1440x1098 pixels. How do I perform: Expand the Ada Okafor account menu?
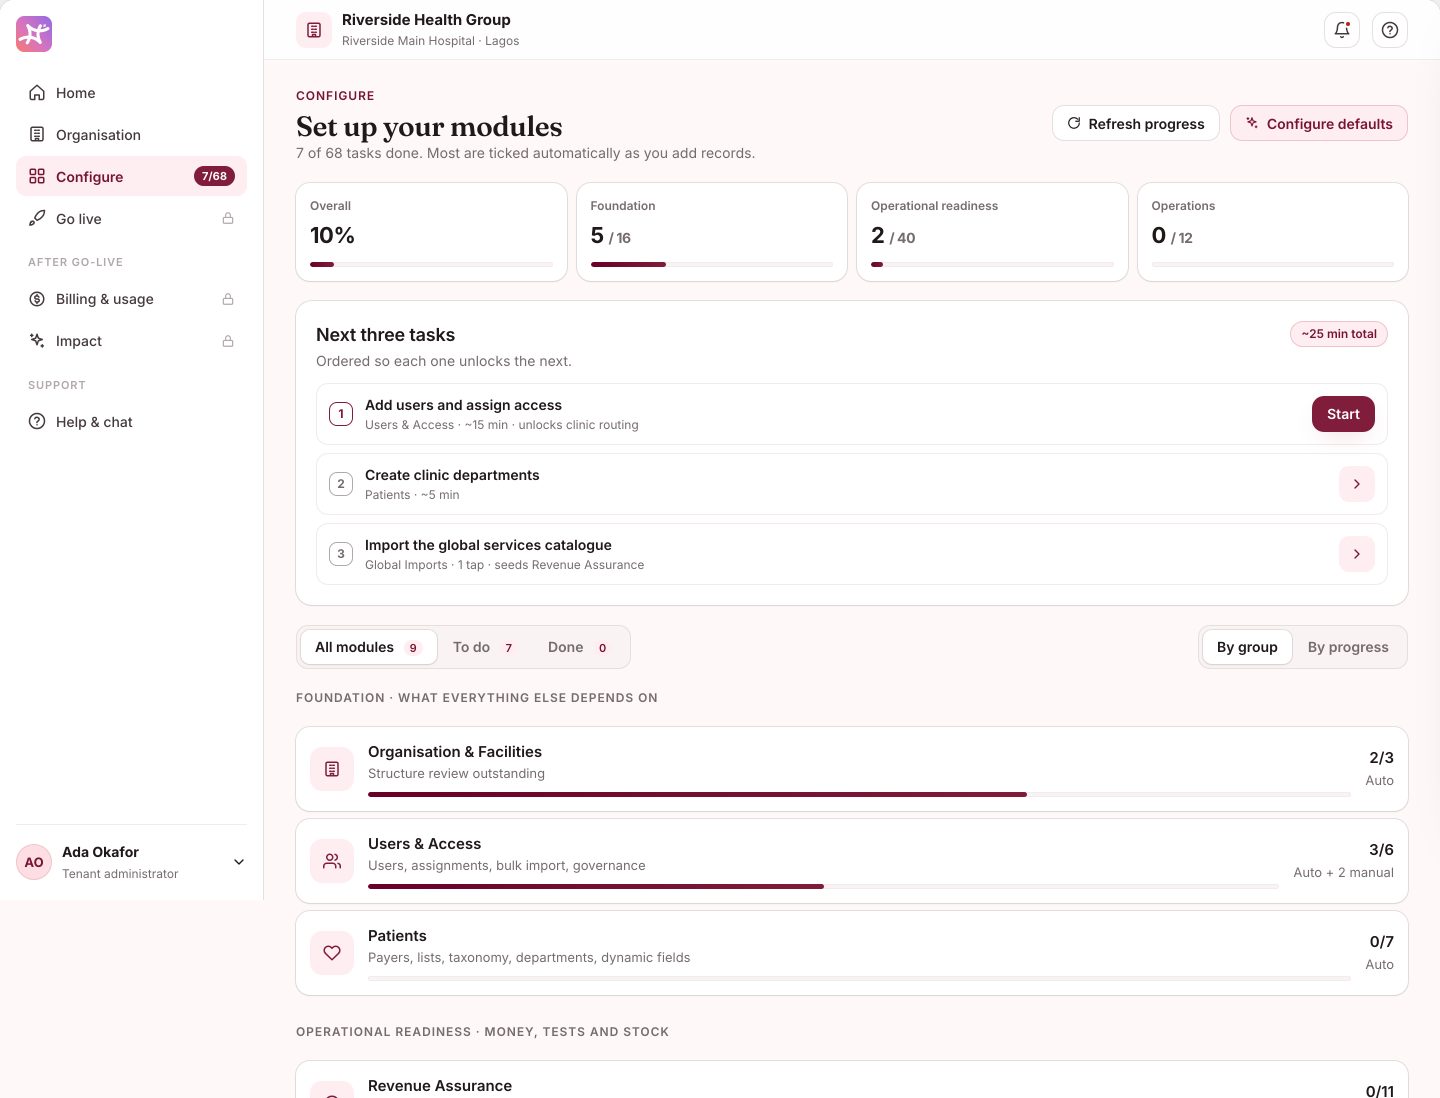tap(239, 862)
